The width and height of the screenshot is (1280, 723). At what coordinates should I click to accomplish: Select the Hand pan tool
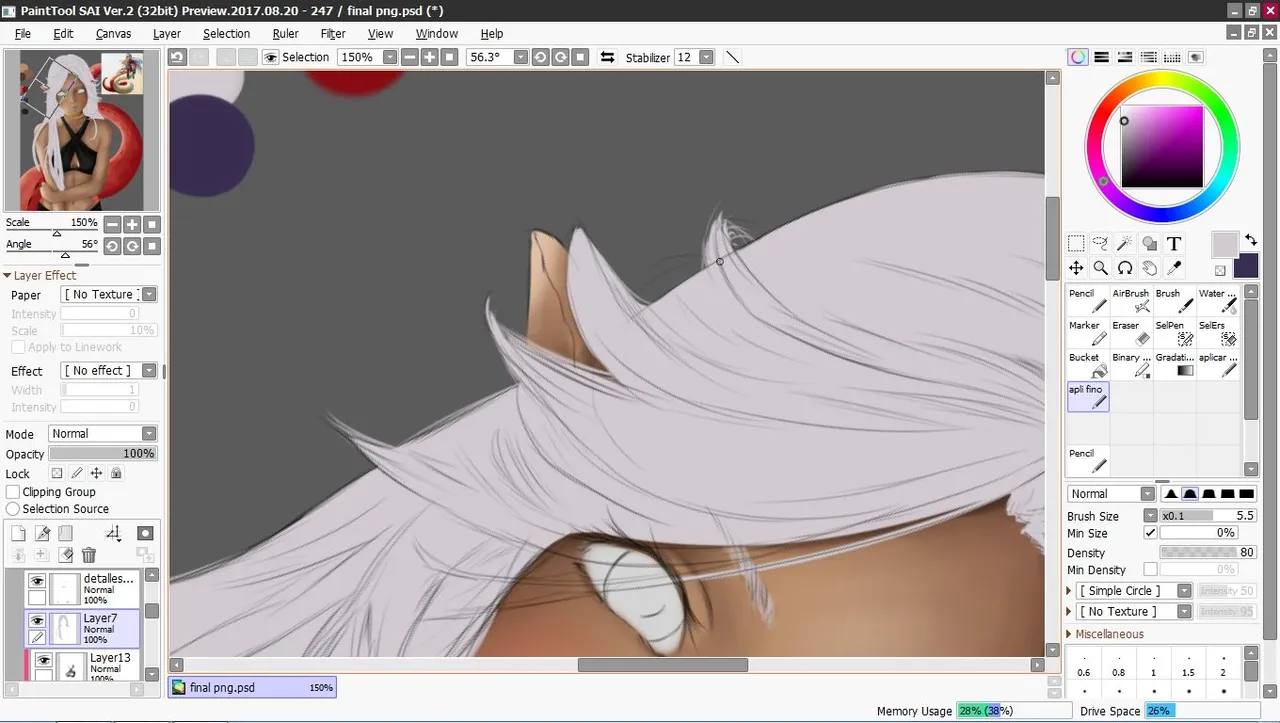click(1149, 268)
